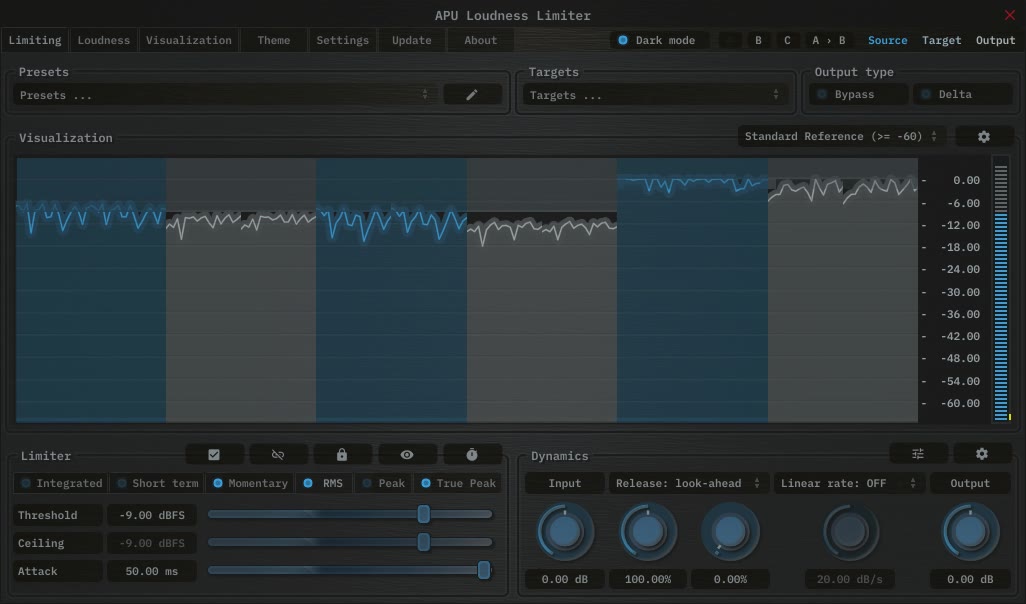Image resolution: width=1026 pixels, height=604 pixels.
Task: Open the Settings tab
Action: point(342,40)
